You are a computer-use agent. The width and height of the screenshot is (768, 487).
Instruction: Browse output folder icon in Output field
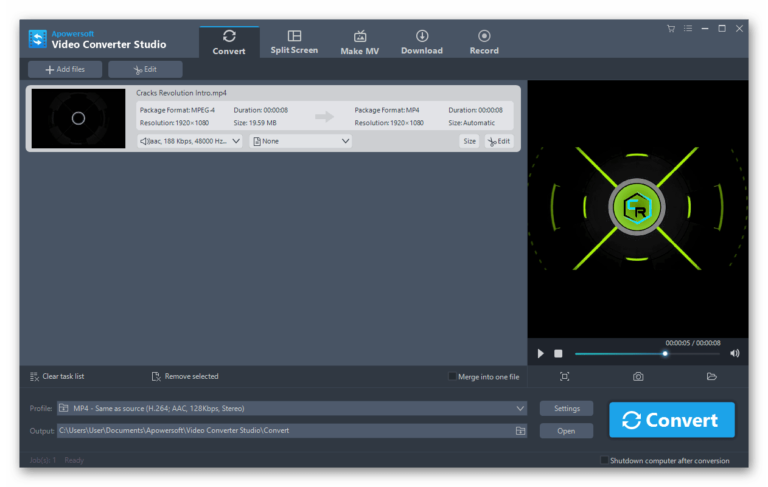pyautogui.click(x=520, y=431)
